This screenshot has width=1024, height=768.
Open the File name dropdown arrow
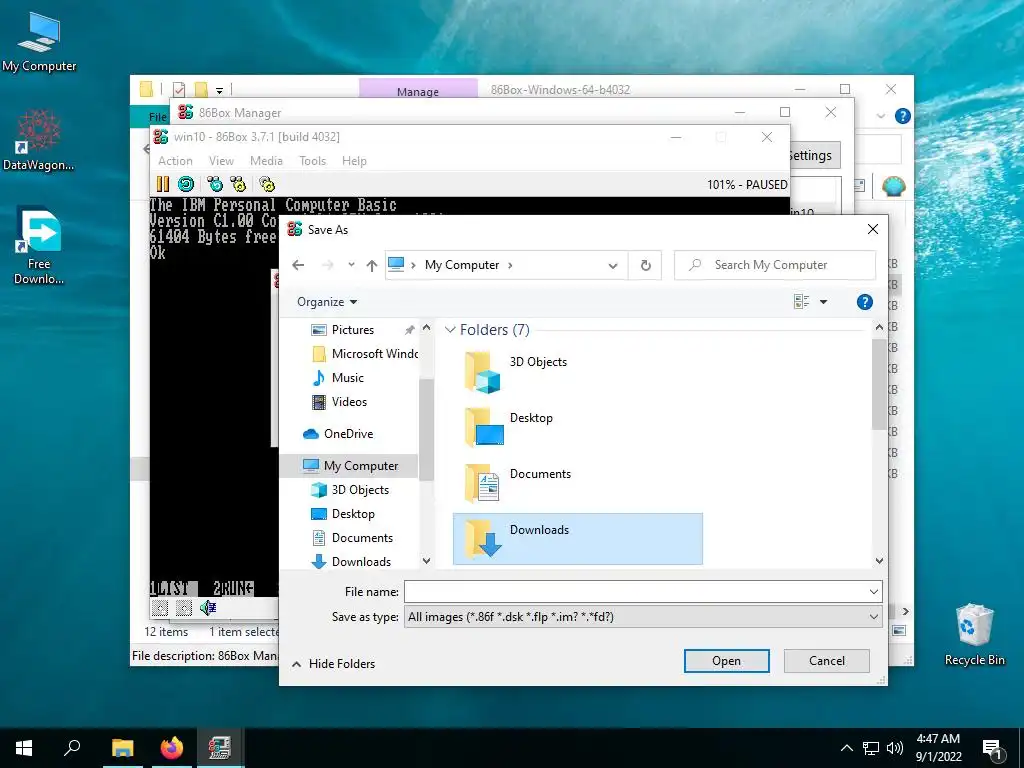coord(874,592)
